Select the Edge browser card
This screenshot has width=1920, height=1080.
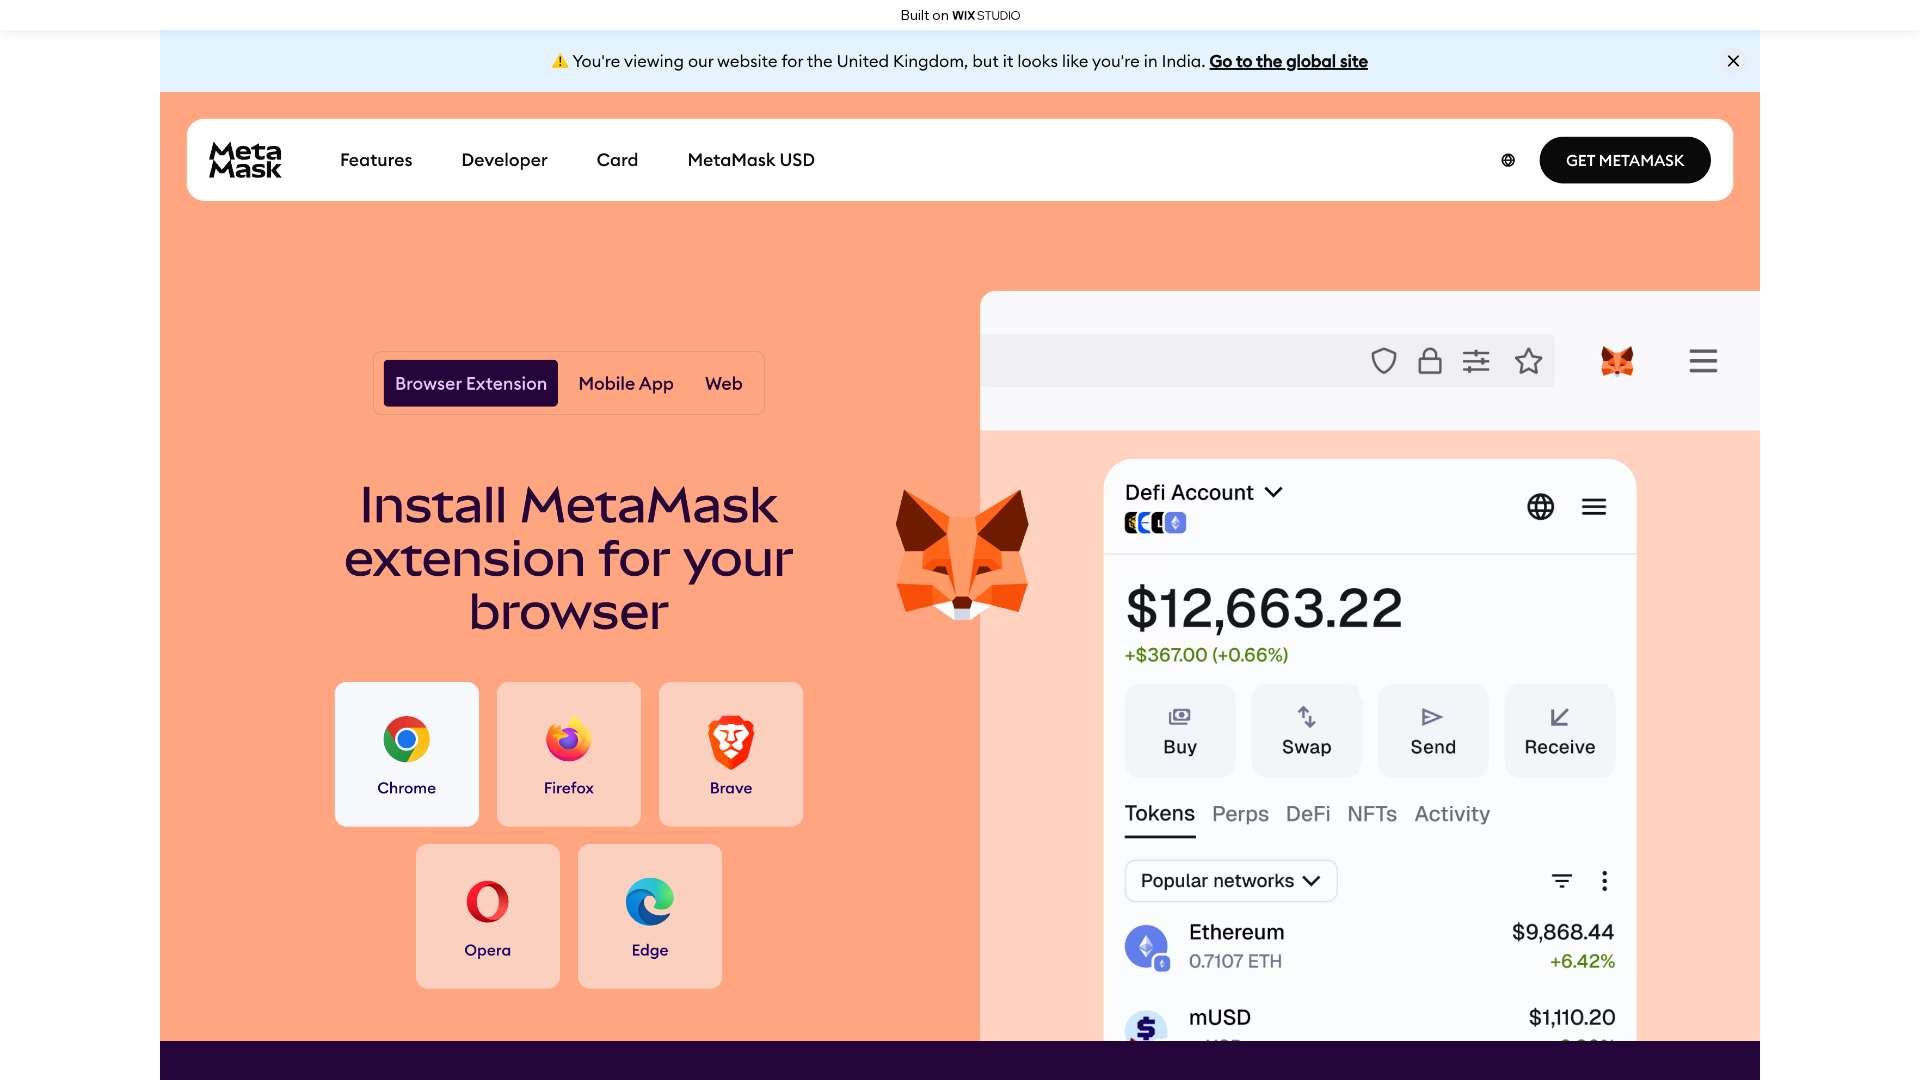[x=650, y=916]
